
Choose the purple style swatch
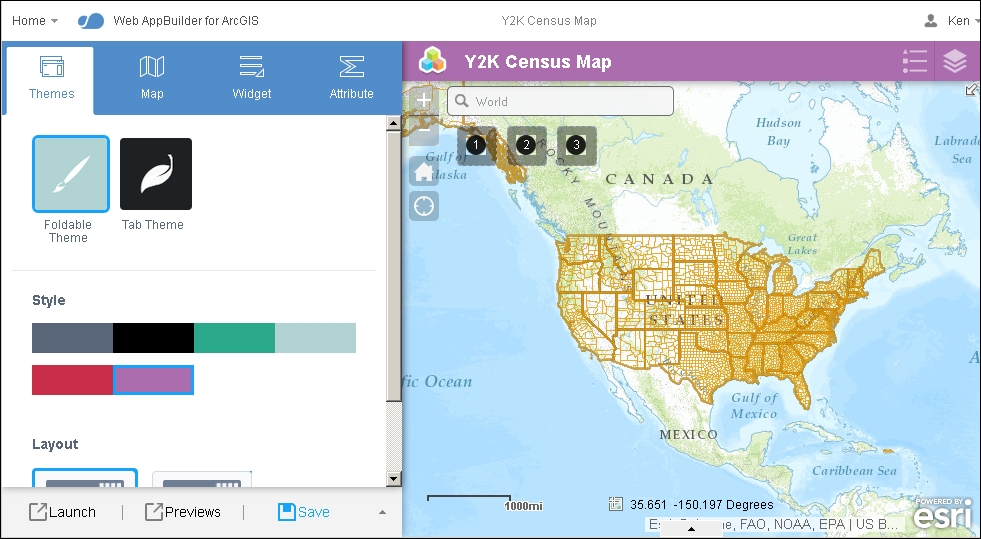pyautogui.click(x=153, y=380)
